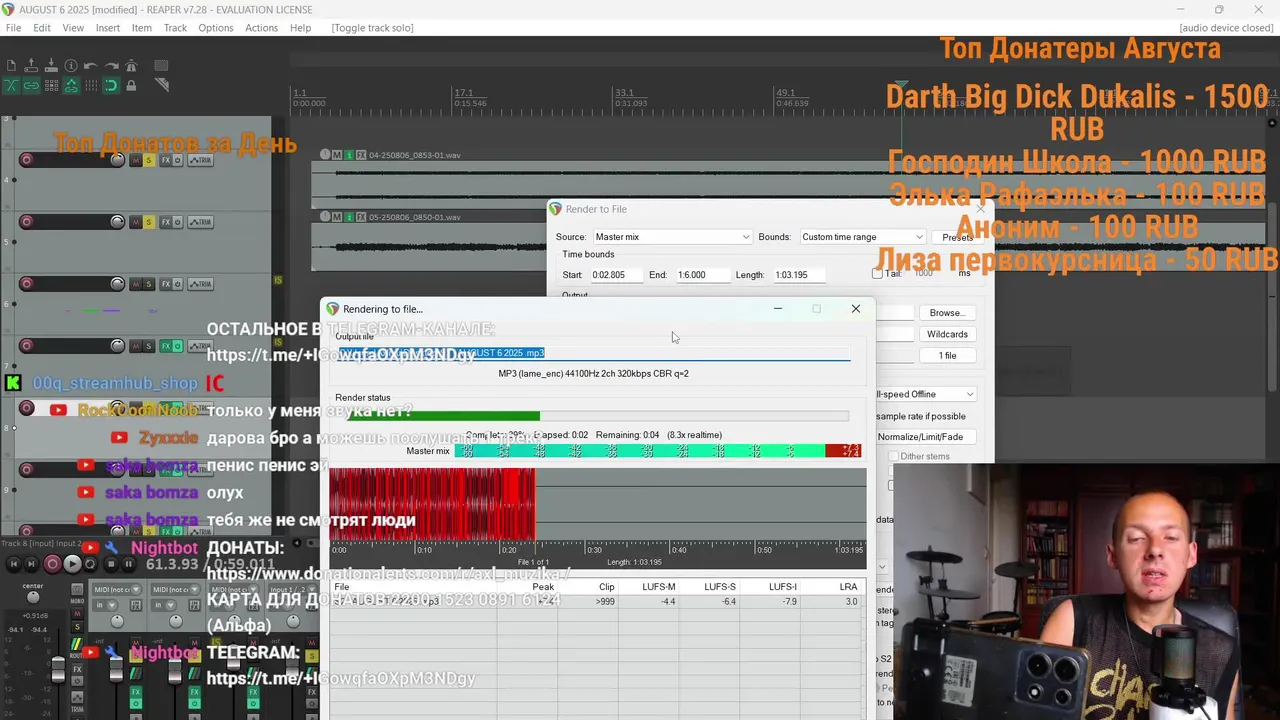The width and height of the screenshot is (1280, 720).
Task: Solo track 6
Action: click(x=149, y=284)
